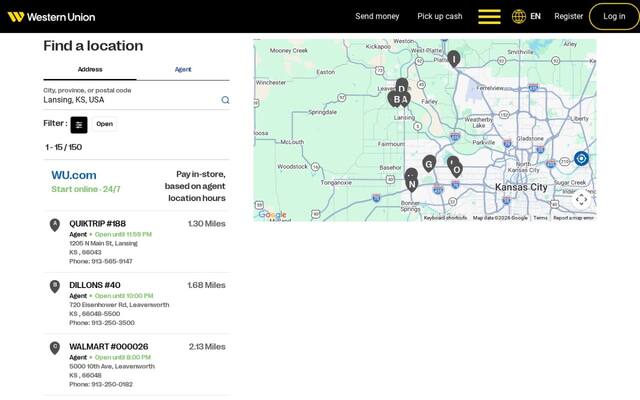Click Kansas City label on map

coord(521,187)
